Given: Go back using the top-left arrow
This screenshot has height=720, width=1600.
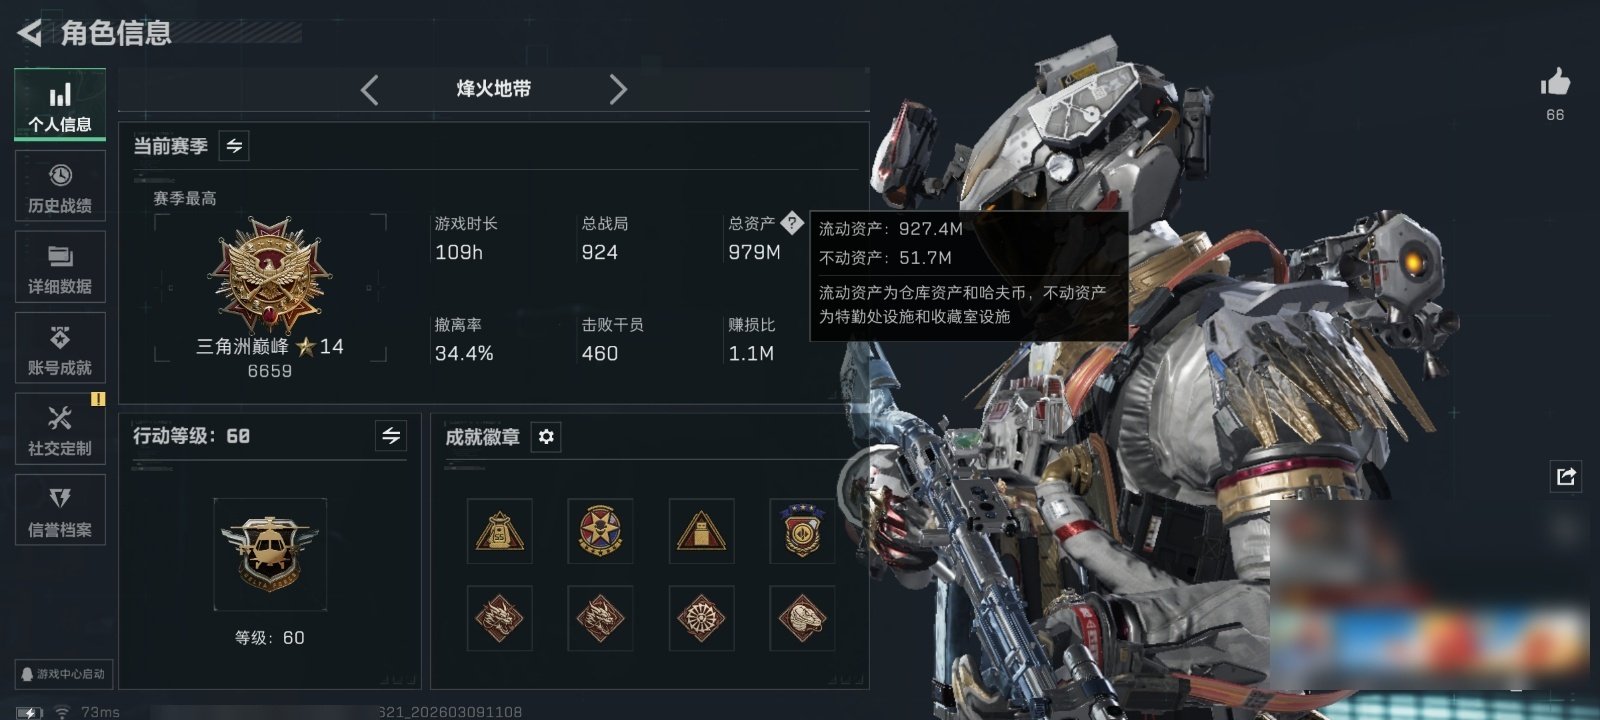Looking at the screenshot, I should 30,33.
